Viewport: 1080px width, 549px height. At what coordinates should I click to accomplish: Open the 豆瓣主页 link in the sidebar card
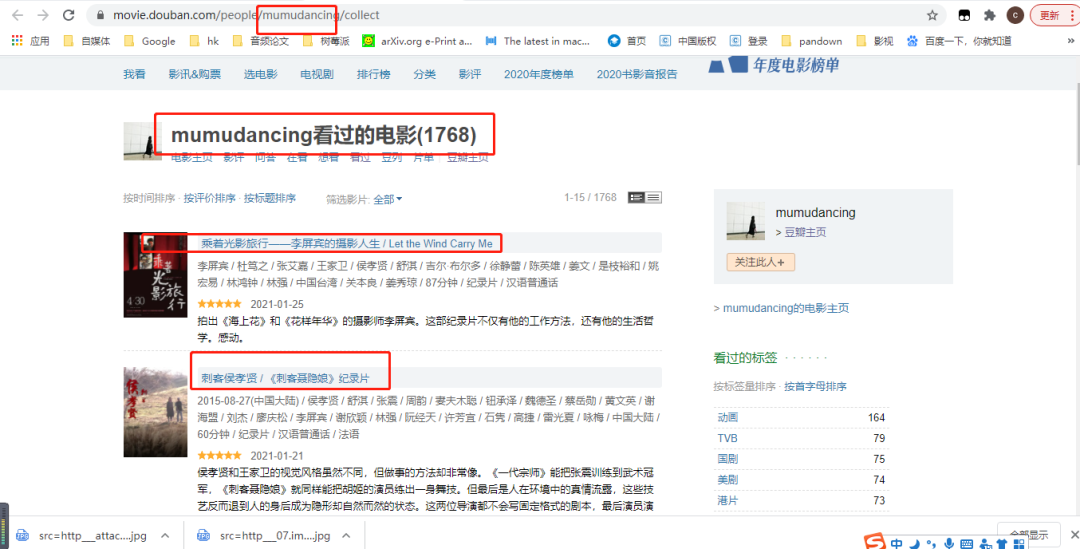click(805, 232)
